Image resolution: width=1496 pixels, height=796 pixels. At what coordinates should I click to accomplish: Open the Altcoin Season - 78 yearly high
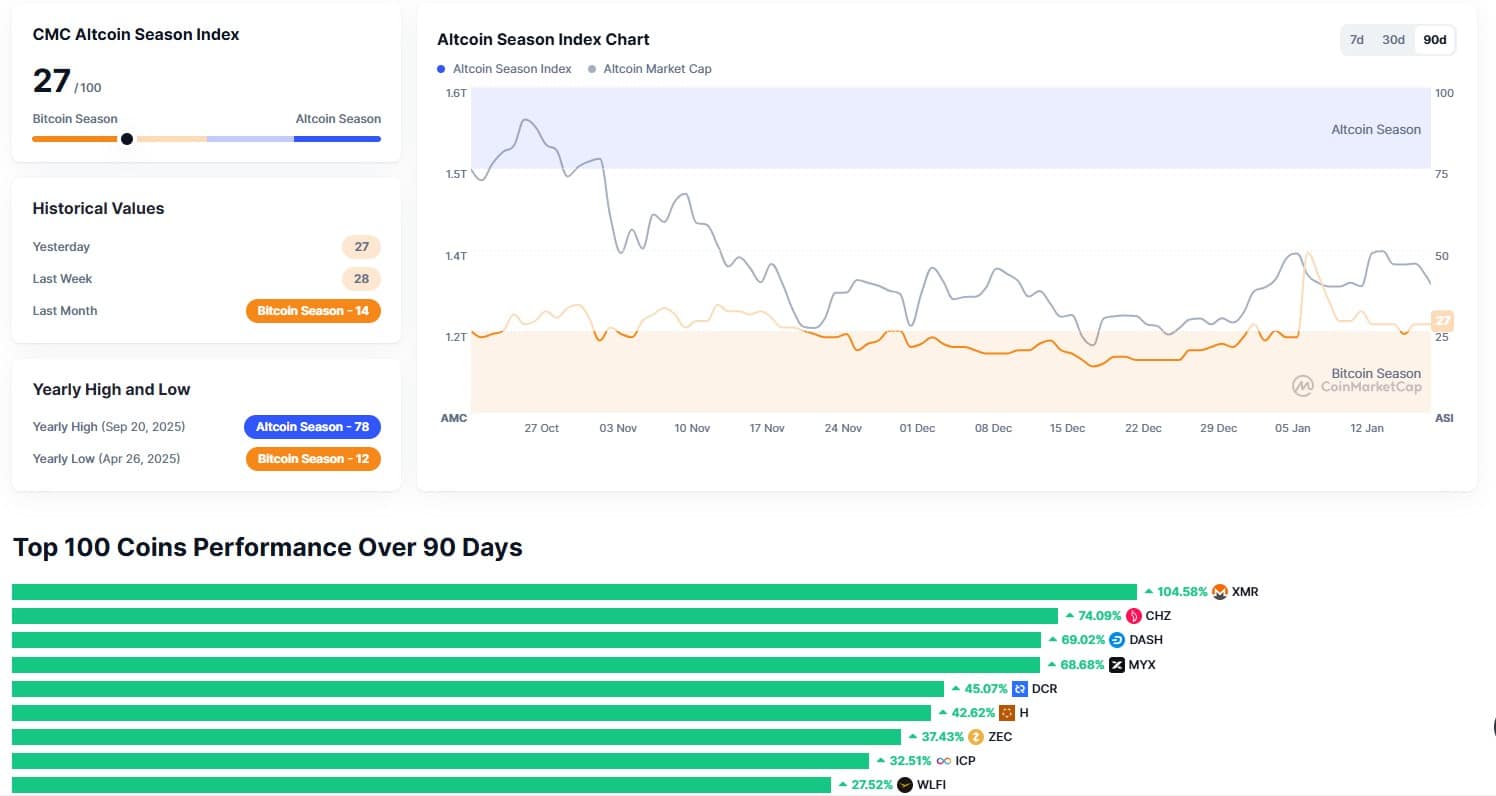(312, 426)
